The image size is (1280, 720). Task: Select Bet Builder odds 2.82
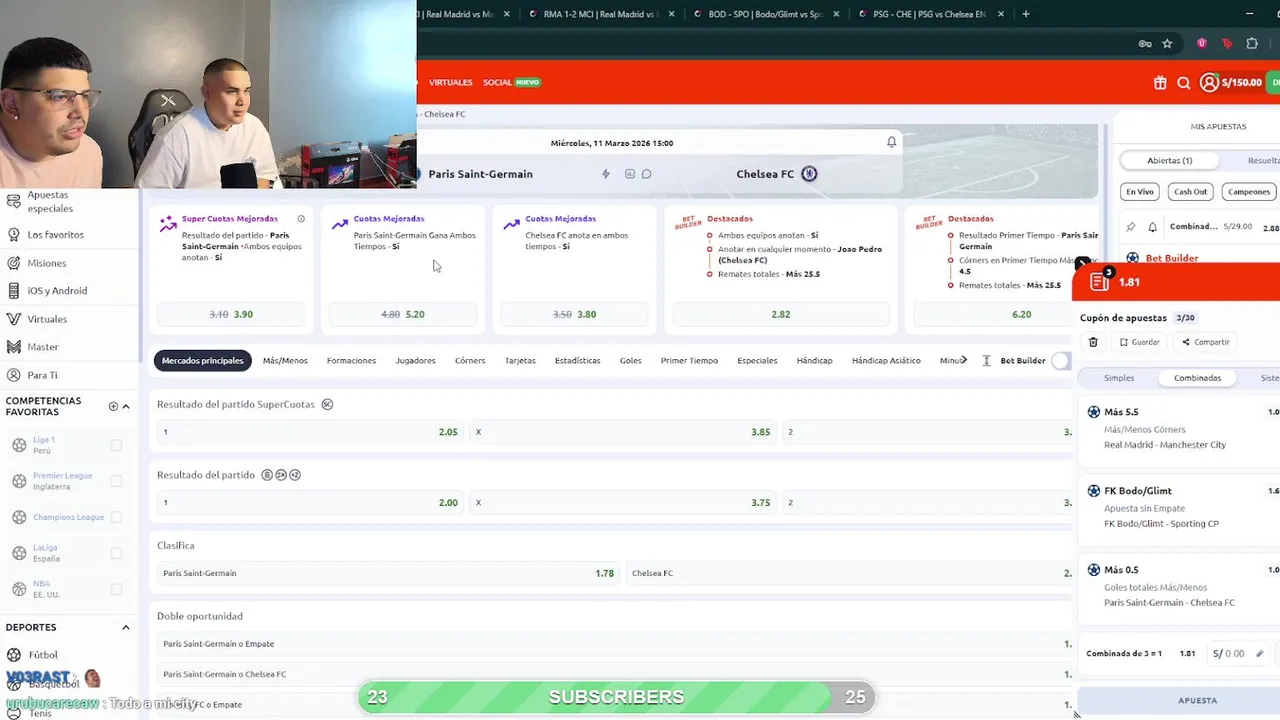781,314
